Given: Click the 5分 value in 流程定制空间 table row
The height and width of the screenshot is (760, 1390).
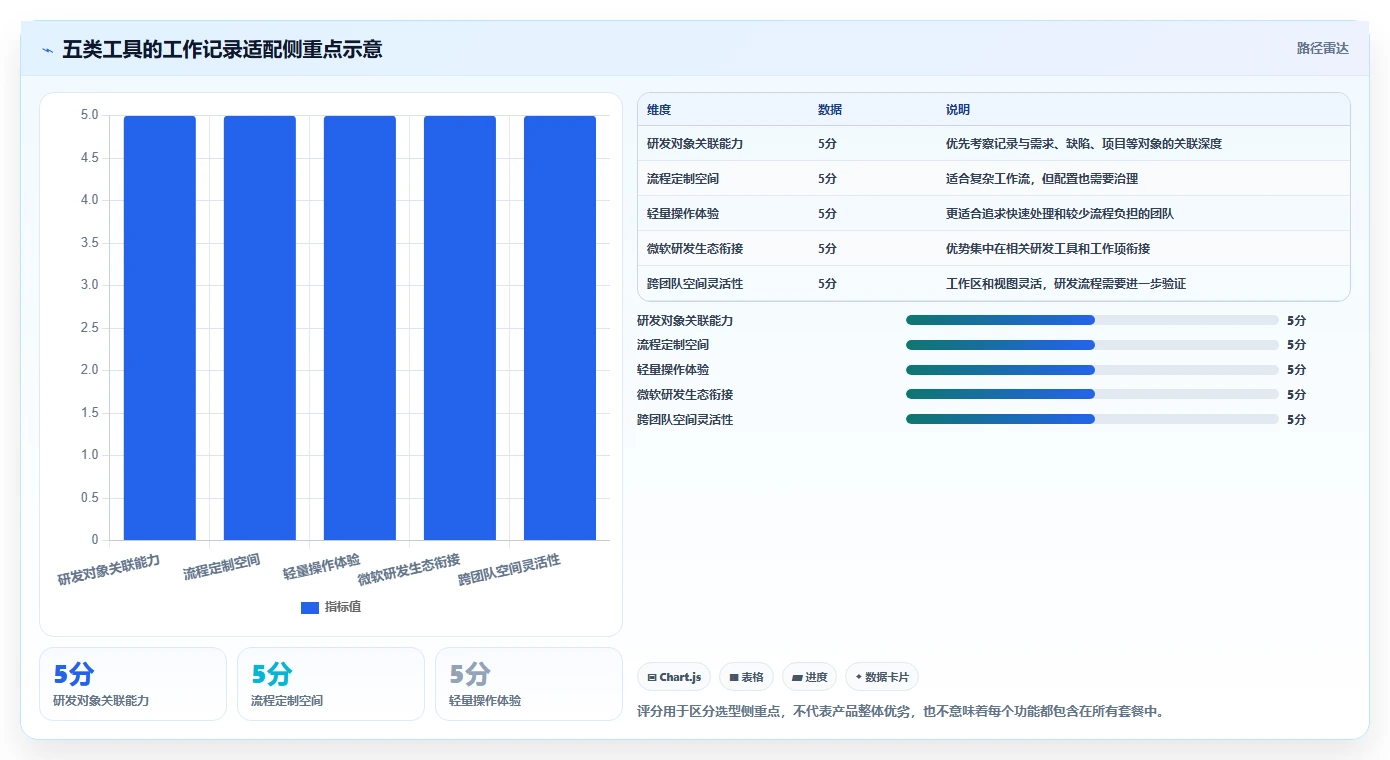Looking at the screenshot, I should point(827,179).
